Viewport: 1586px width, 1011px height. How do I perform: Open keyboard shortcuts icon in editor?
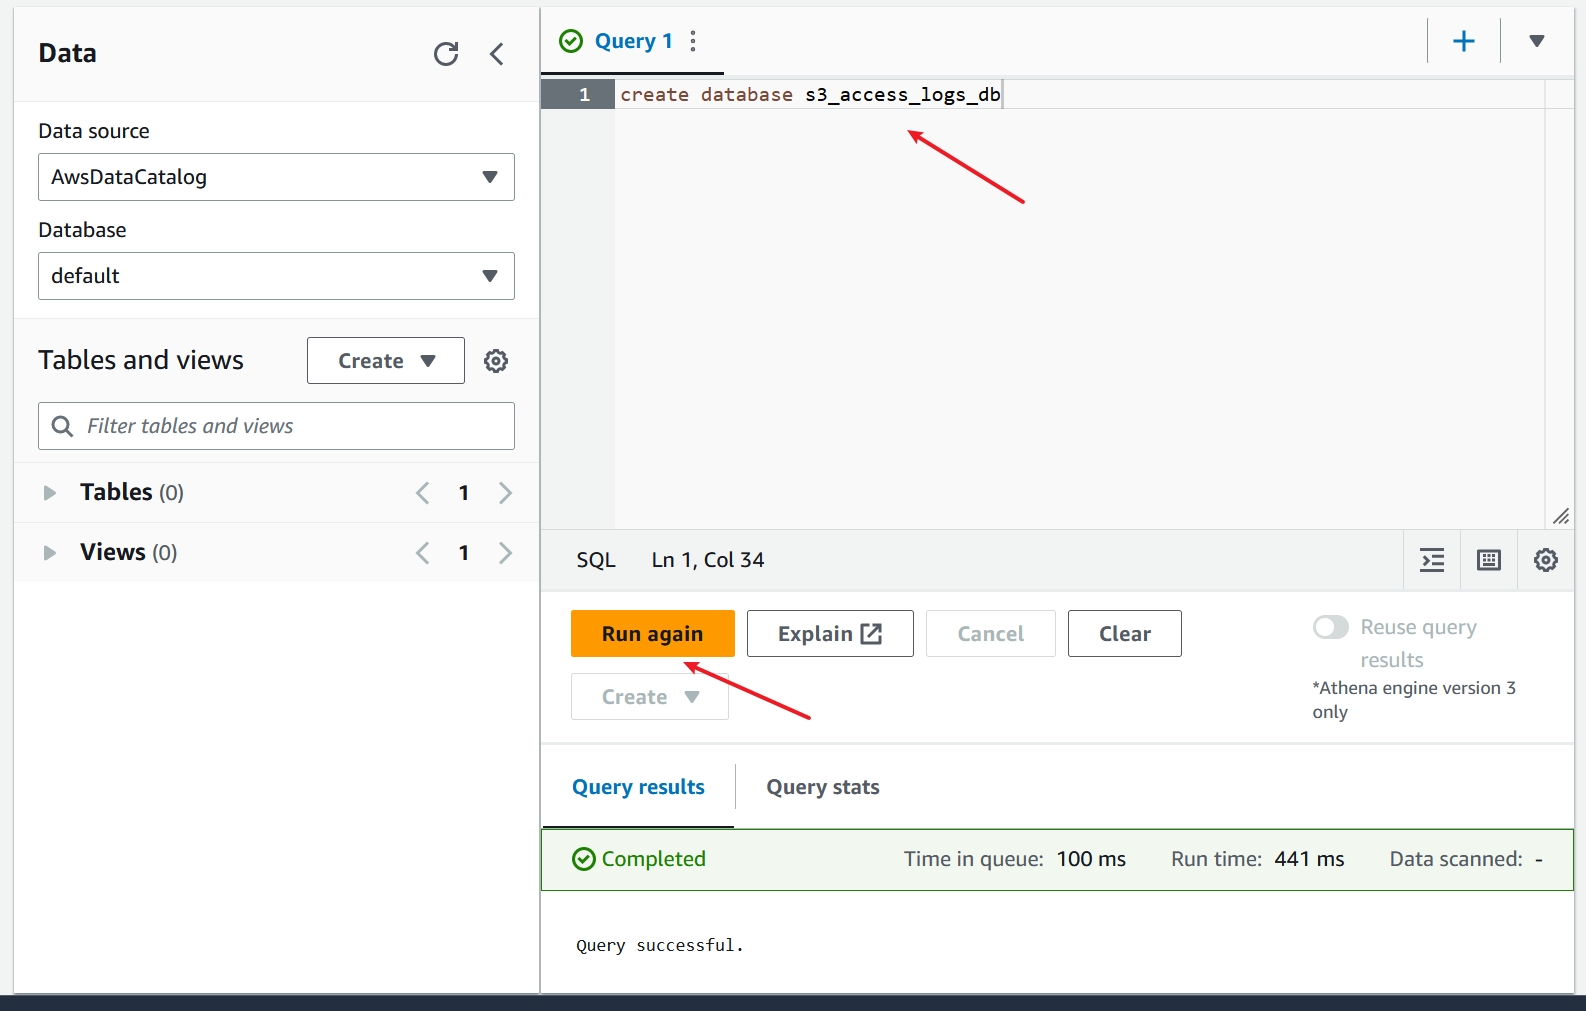point(1489,560)
